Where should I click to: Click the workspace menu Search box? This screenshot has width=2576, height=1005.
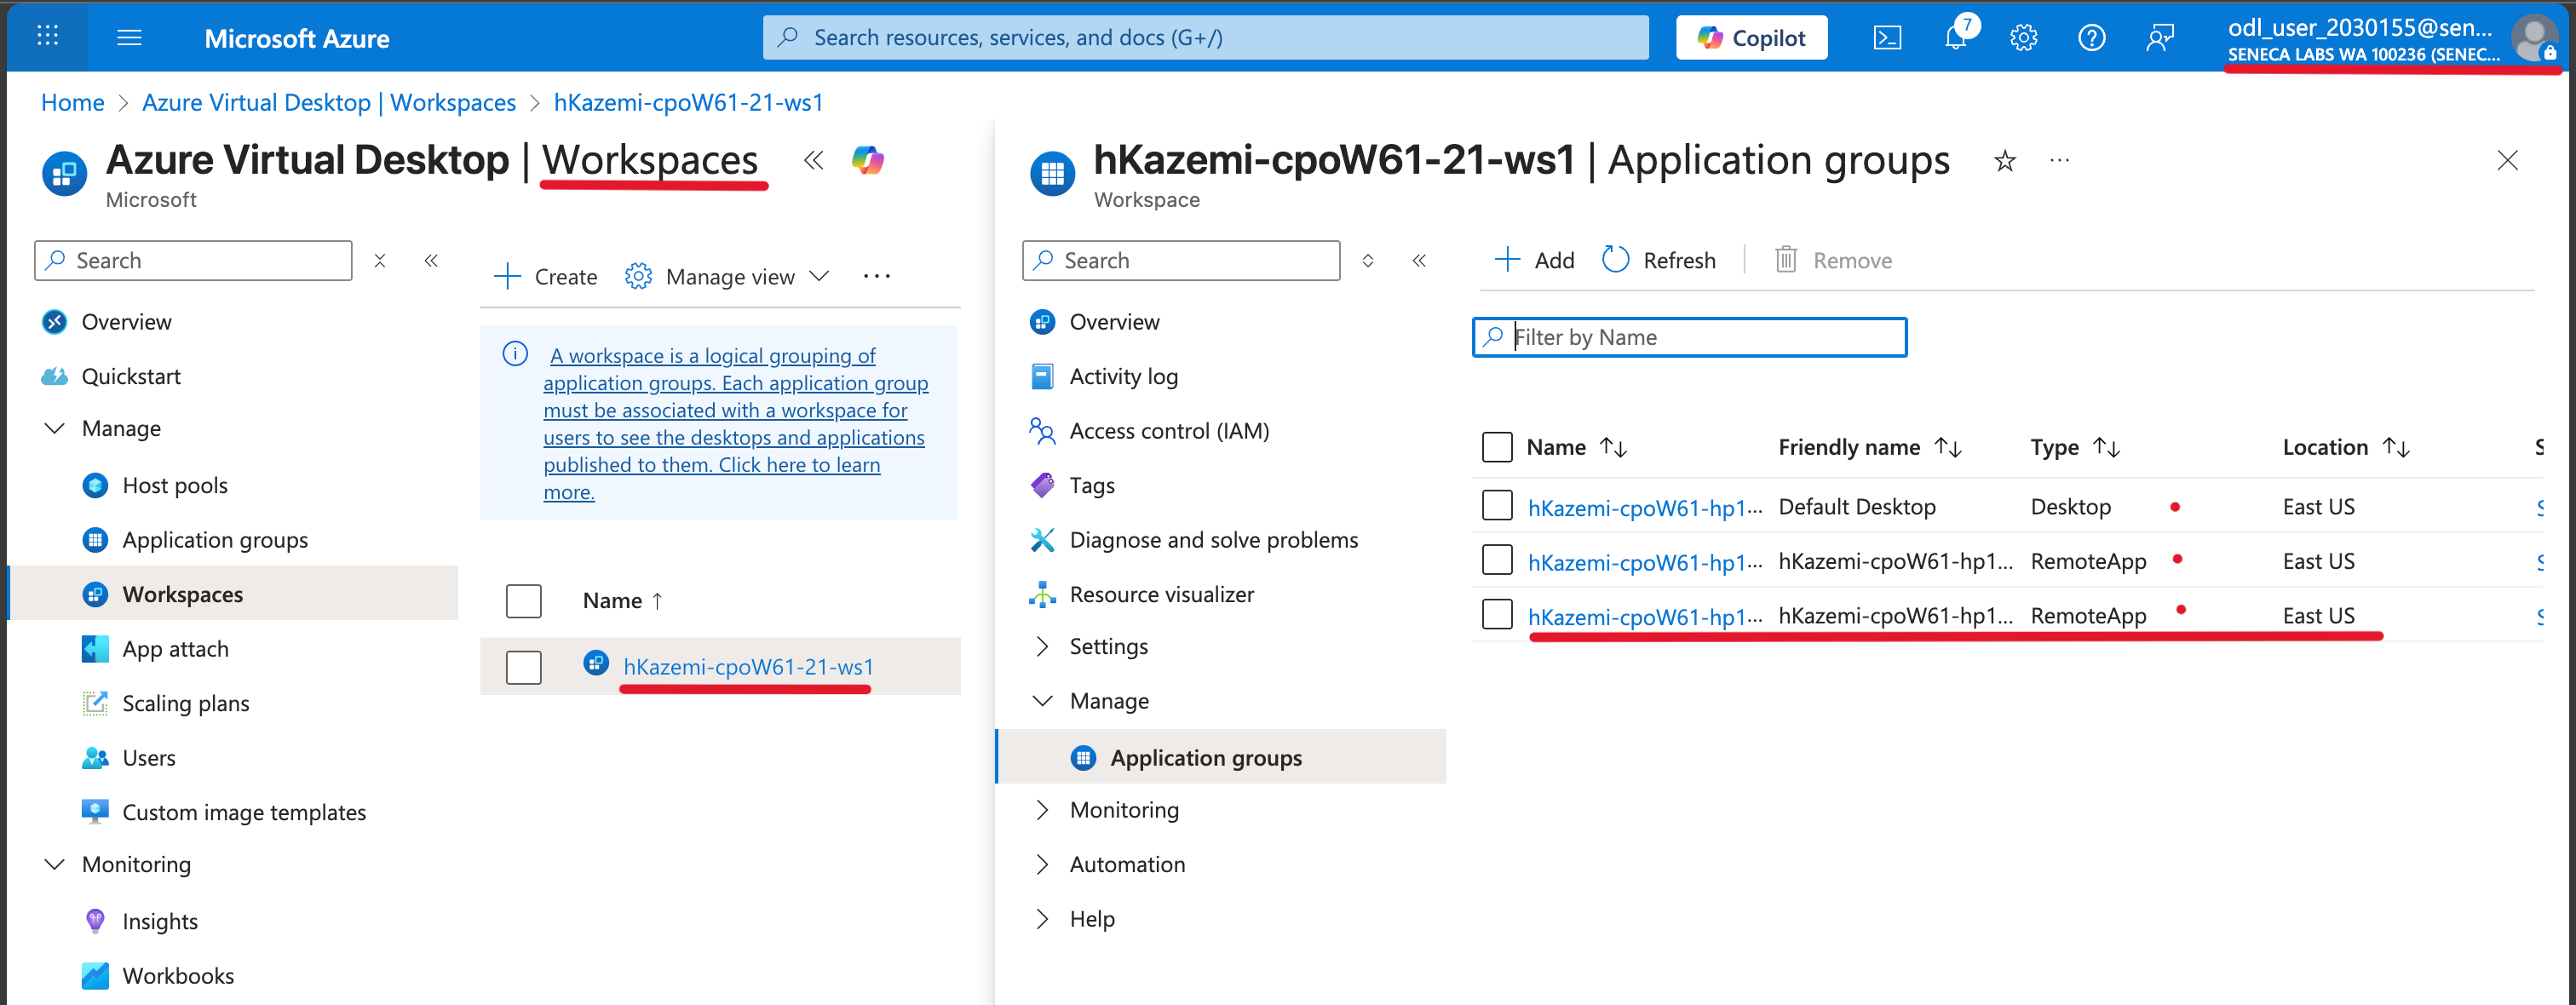click(x=1181, y=260)
